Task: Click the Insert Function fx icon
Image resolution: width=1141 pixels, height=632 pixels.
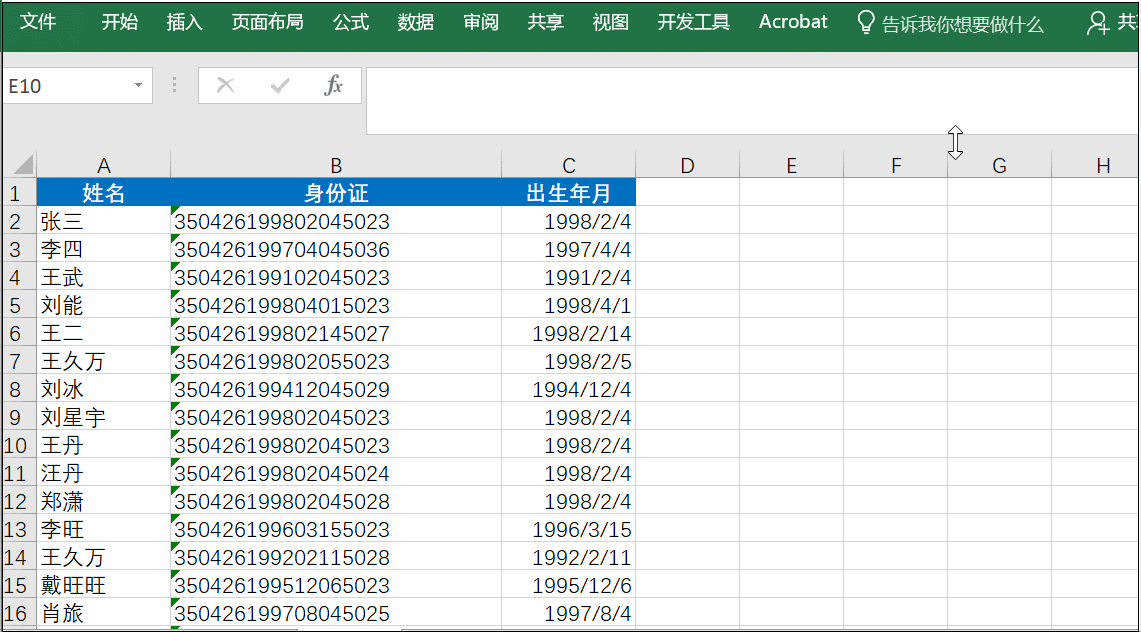Action: pos(334,86)
